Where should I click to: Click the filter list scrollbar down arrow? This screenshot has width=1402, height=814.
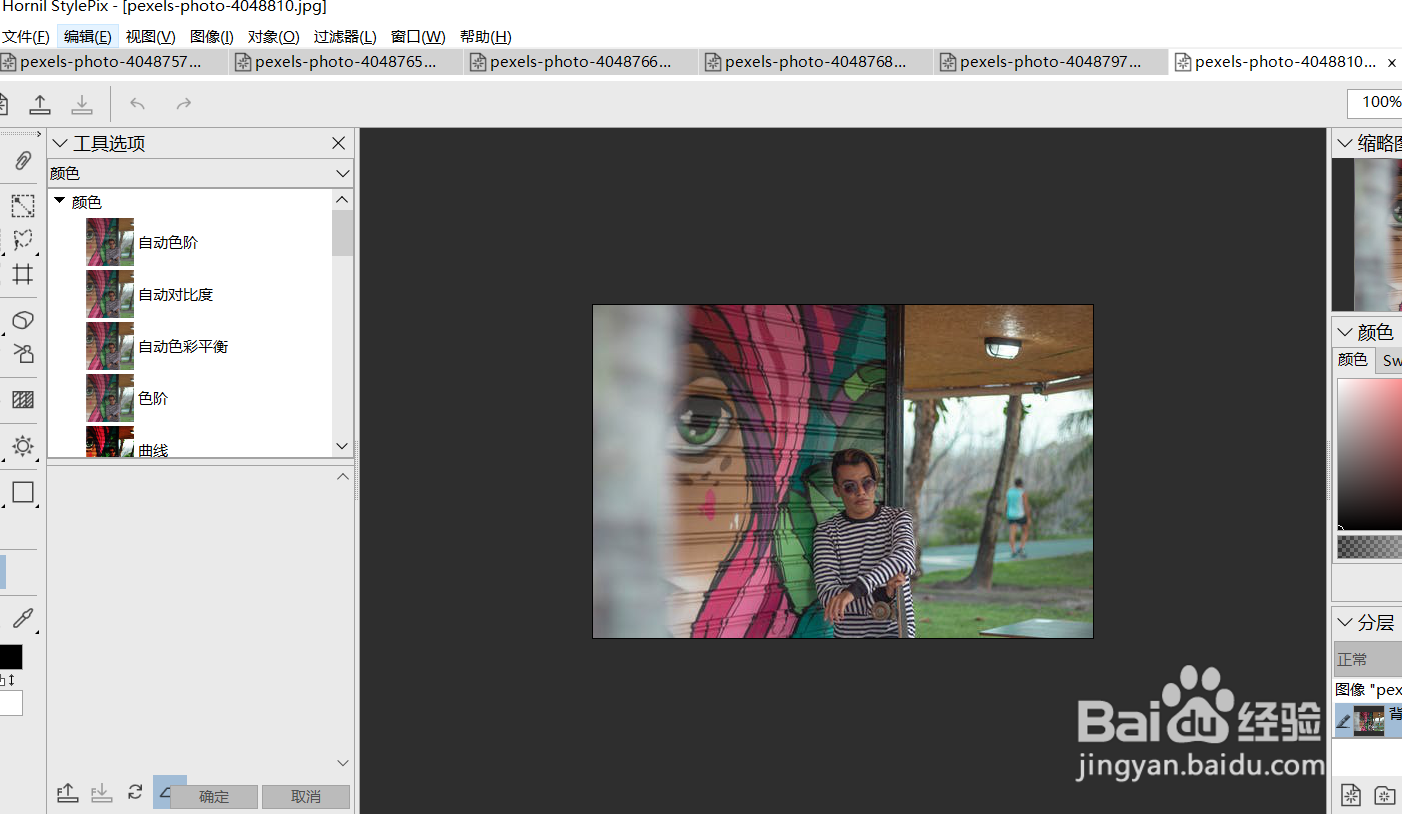[x=343, y=446]
